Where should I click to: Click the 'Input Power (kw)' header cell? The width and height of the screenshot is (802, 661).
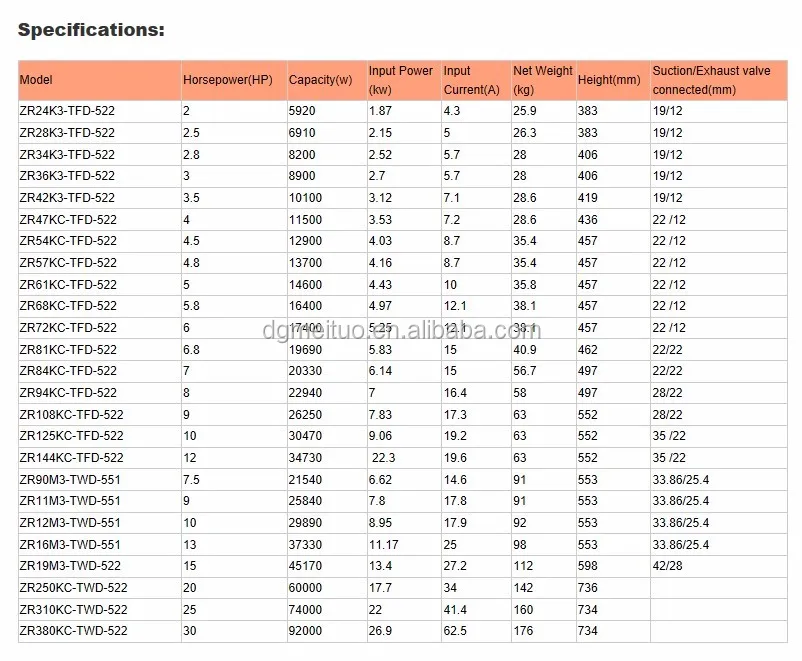point(400,80)
